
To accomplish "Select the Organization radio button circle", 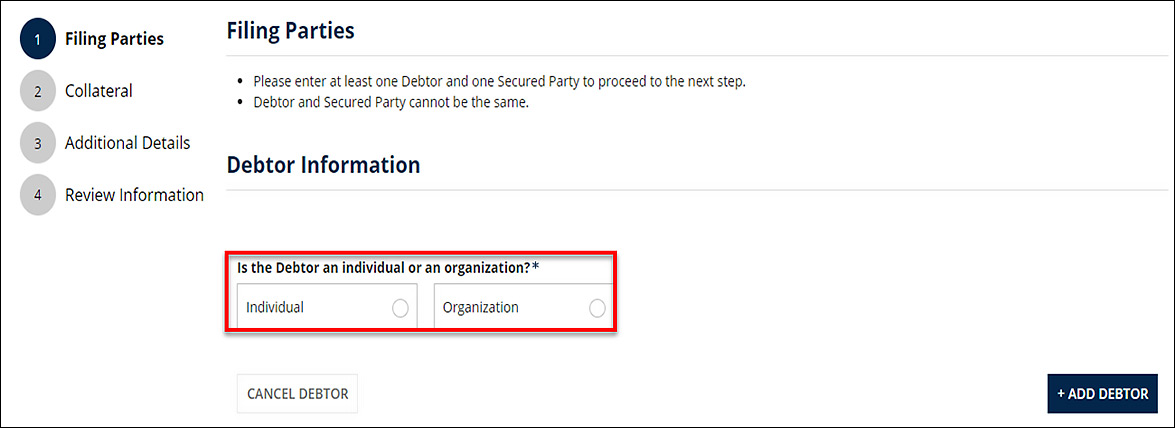I will [x=597, y=308].
